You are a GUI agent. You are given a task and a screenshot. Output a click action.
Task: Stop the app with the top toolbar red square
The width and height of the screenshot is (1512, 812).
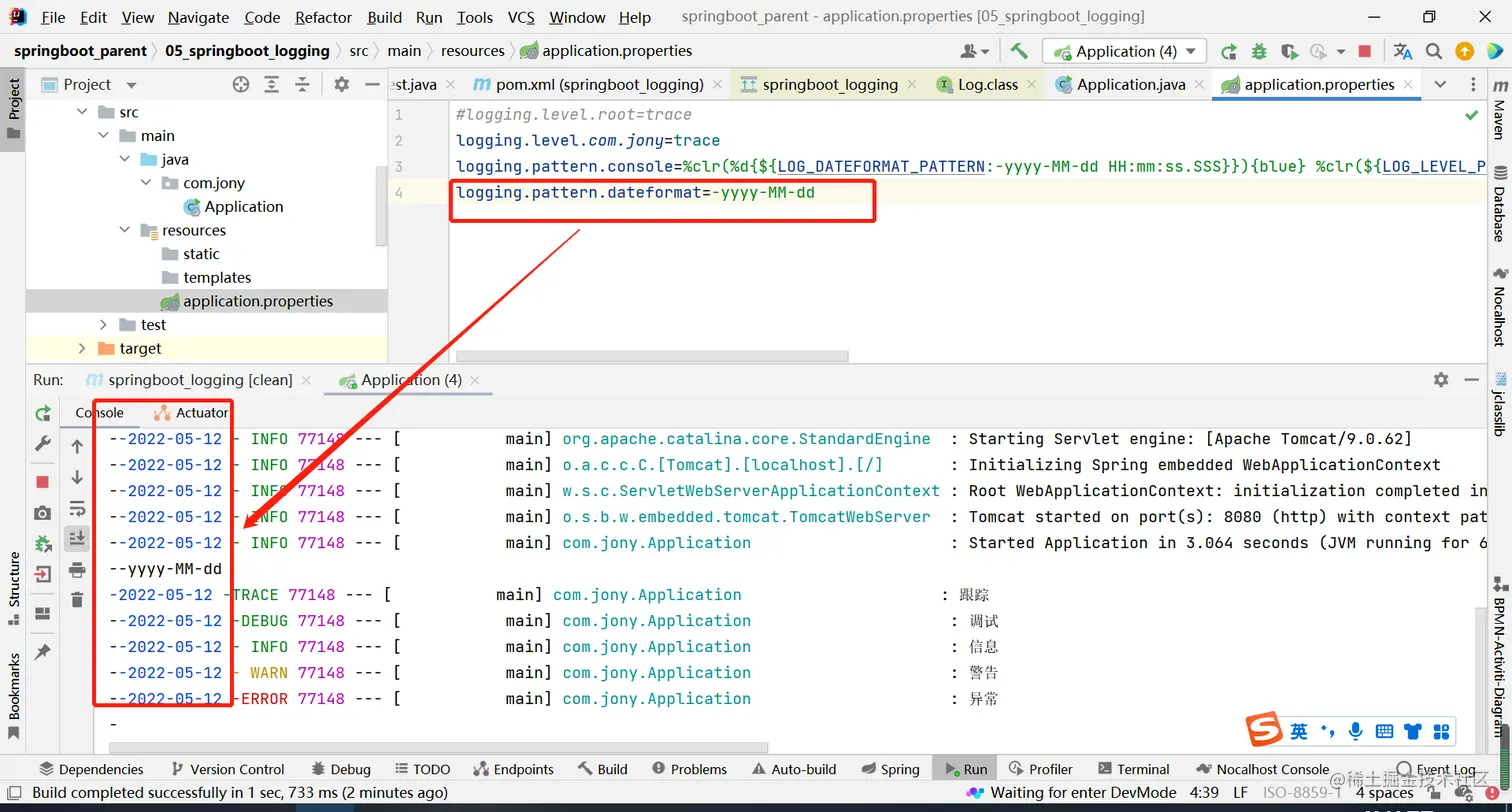(1365, 51)
